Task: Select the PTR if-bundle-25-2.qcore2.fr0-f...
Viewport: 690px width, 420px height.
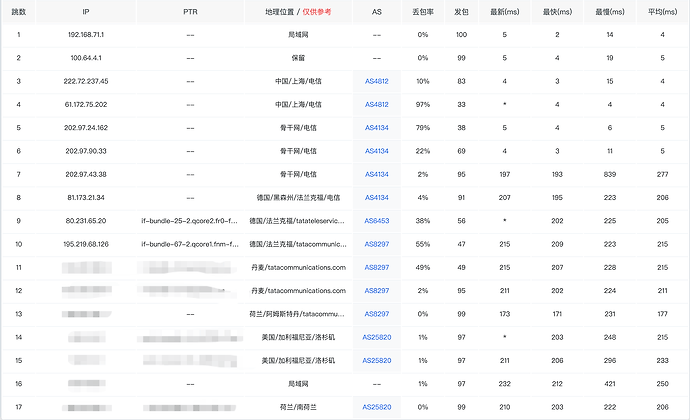Action: pos(189,221)
